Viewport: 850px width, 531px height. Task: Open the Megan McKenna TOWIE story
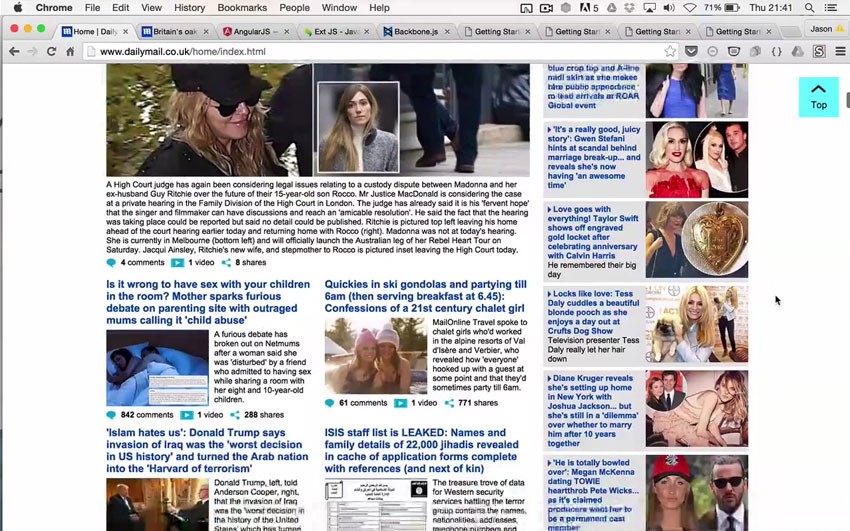593,495
